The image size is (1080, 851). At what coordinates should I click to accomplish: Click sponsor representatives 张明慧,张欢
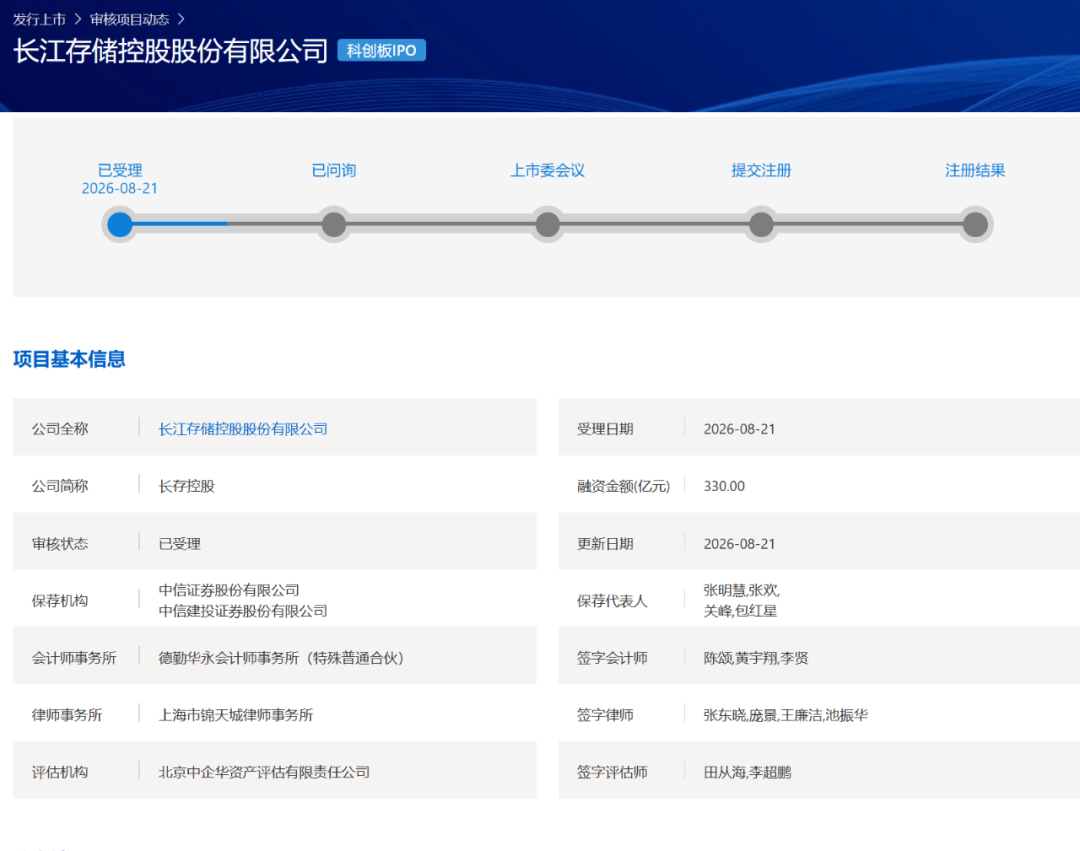tap(741, 590)
